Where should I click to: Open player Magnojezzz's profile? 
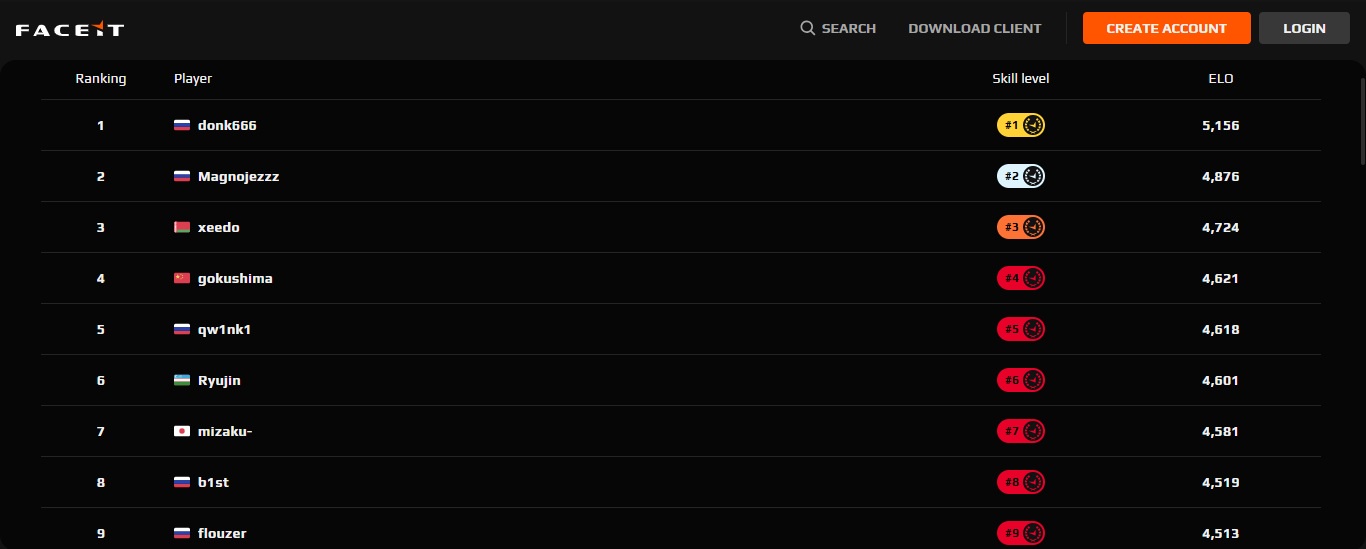[238, 176]
